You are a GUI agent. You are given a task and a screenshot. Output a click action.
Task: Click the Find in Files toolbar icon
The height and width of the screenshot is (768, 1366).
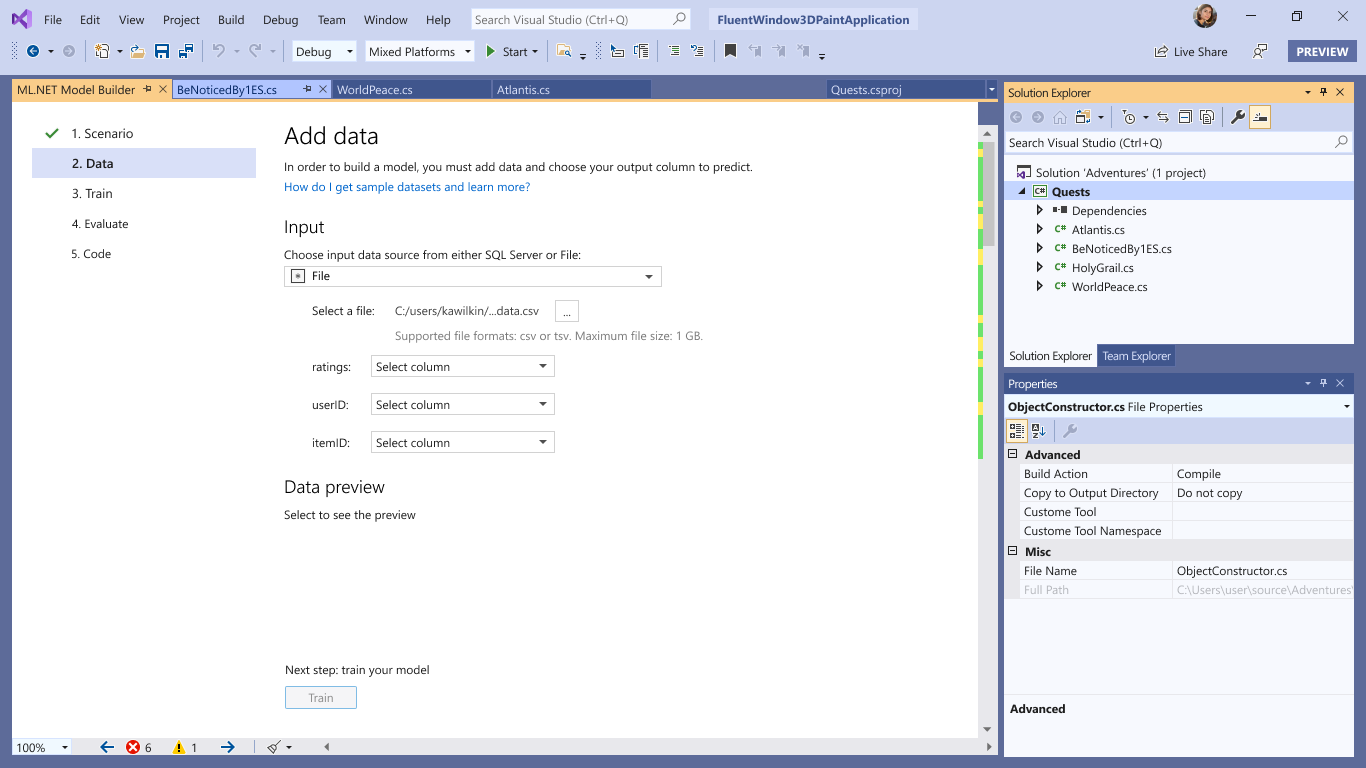pyautogui.click(x=564, y=51)
